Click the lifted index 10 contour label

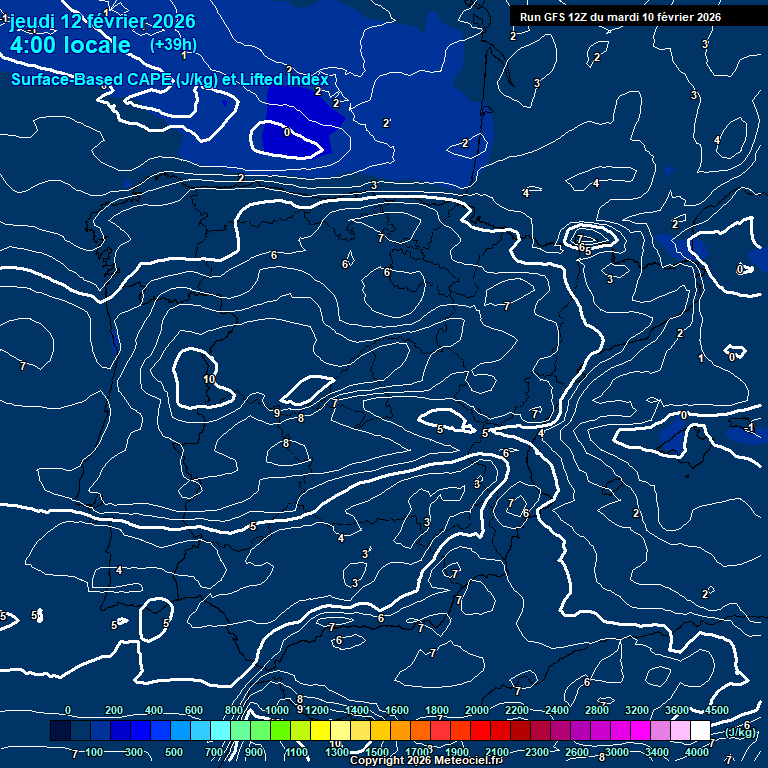coord(209,380)
